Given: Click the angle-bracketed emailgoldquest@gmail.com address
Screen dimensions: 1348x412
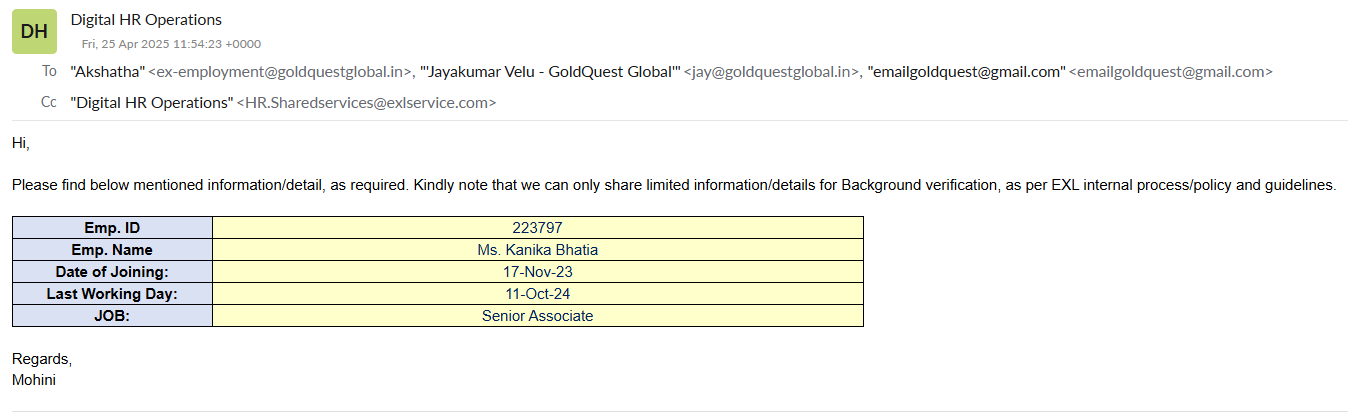Looking at the screenshot, I should pyautogui.click(x=1170, y=72).
